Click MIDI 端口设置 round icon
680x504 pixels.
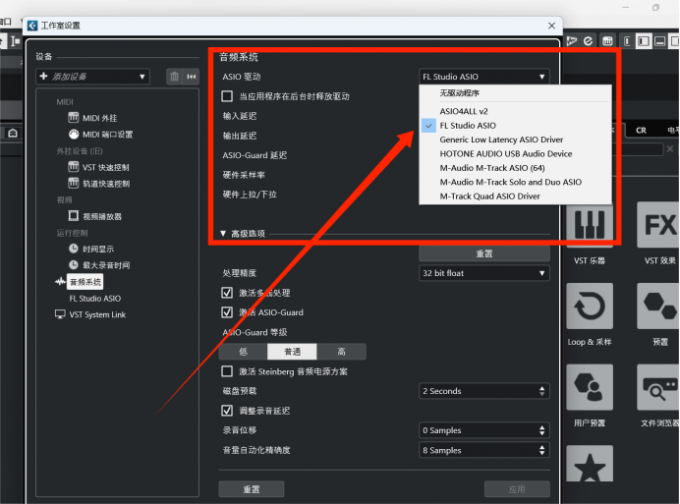[73, 134]
